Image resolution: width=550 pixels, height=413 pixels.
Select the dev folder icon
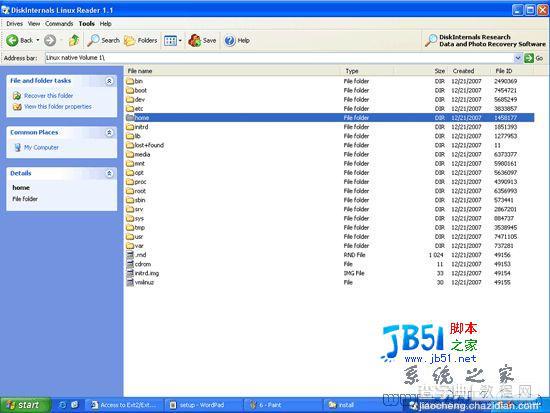pos(130,99)
